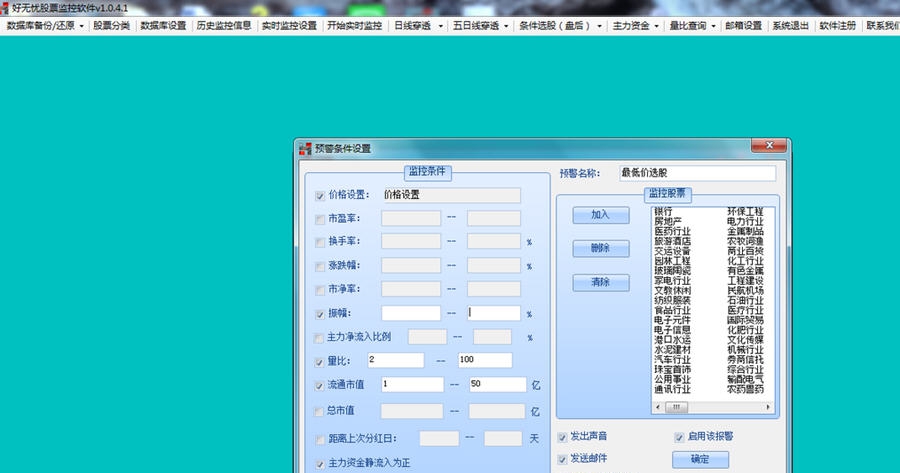
Task: Select 环保工程 in the stock list
Action: (746, 212)
